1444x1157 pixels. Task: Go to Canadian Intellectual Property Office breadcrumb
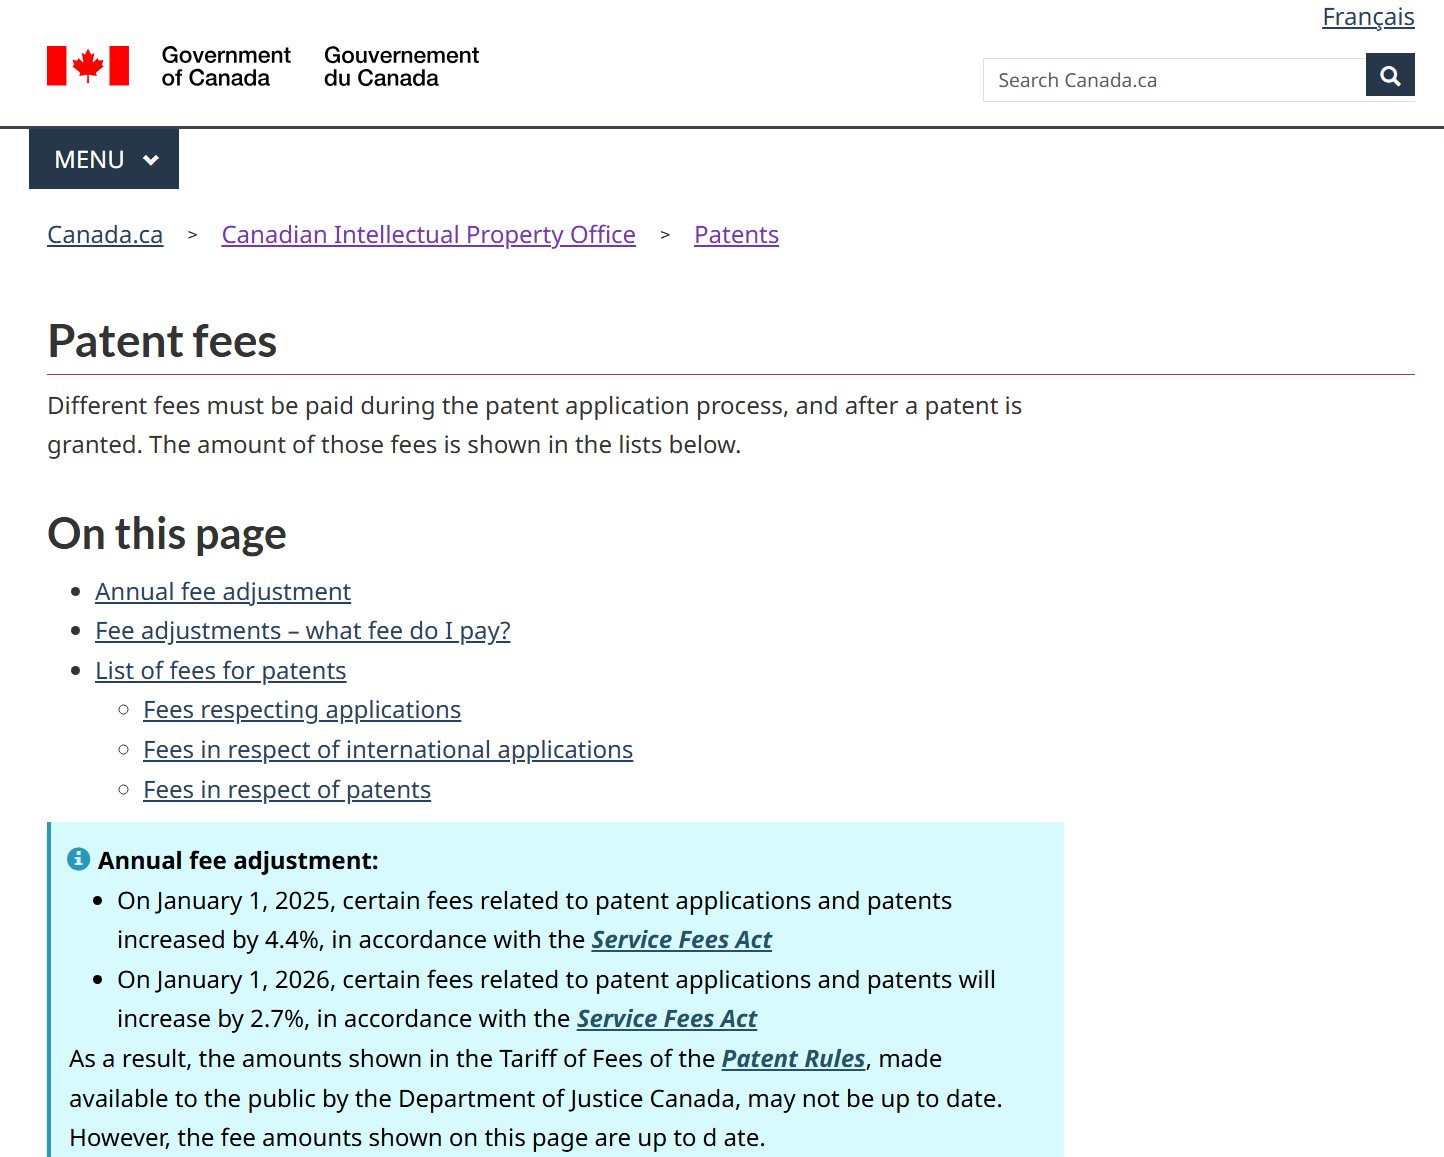pyautogui.click(x=428, y=235)
